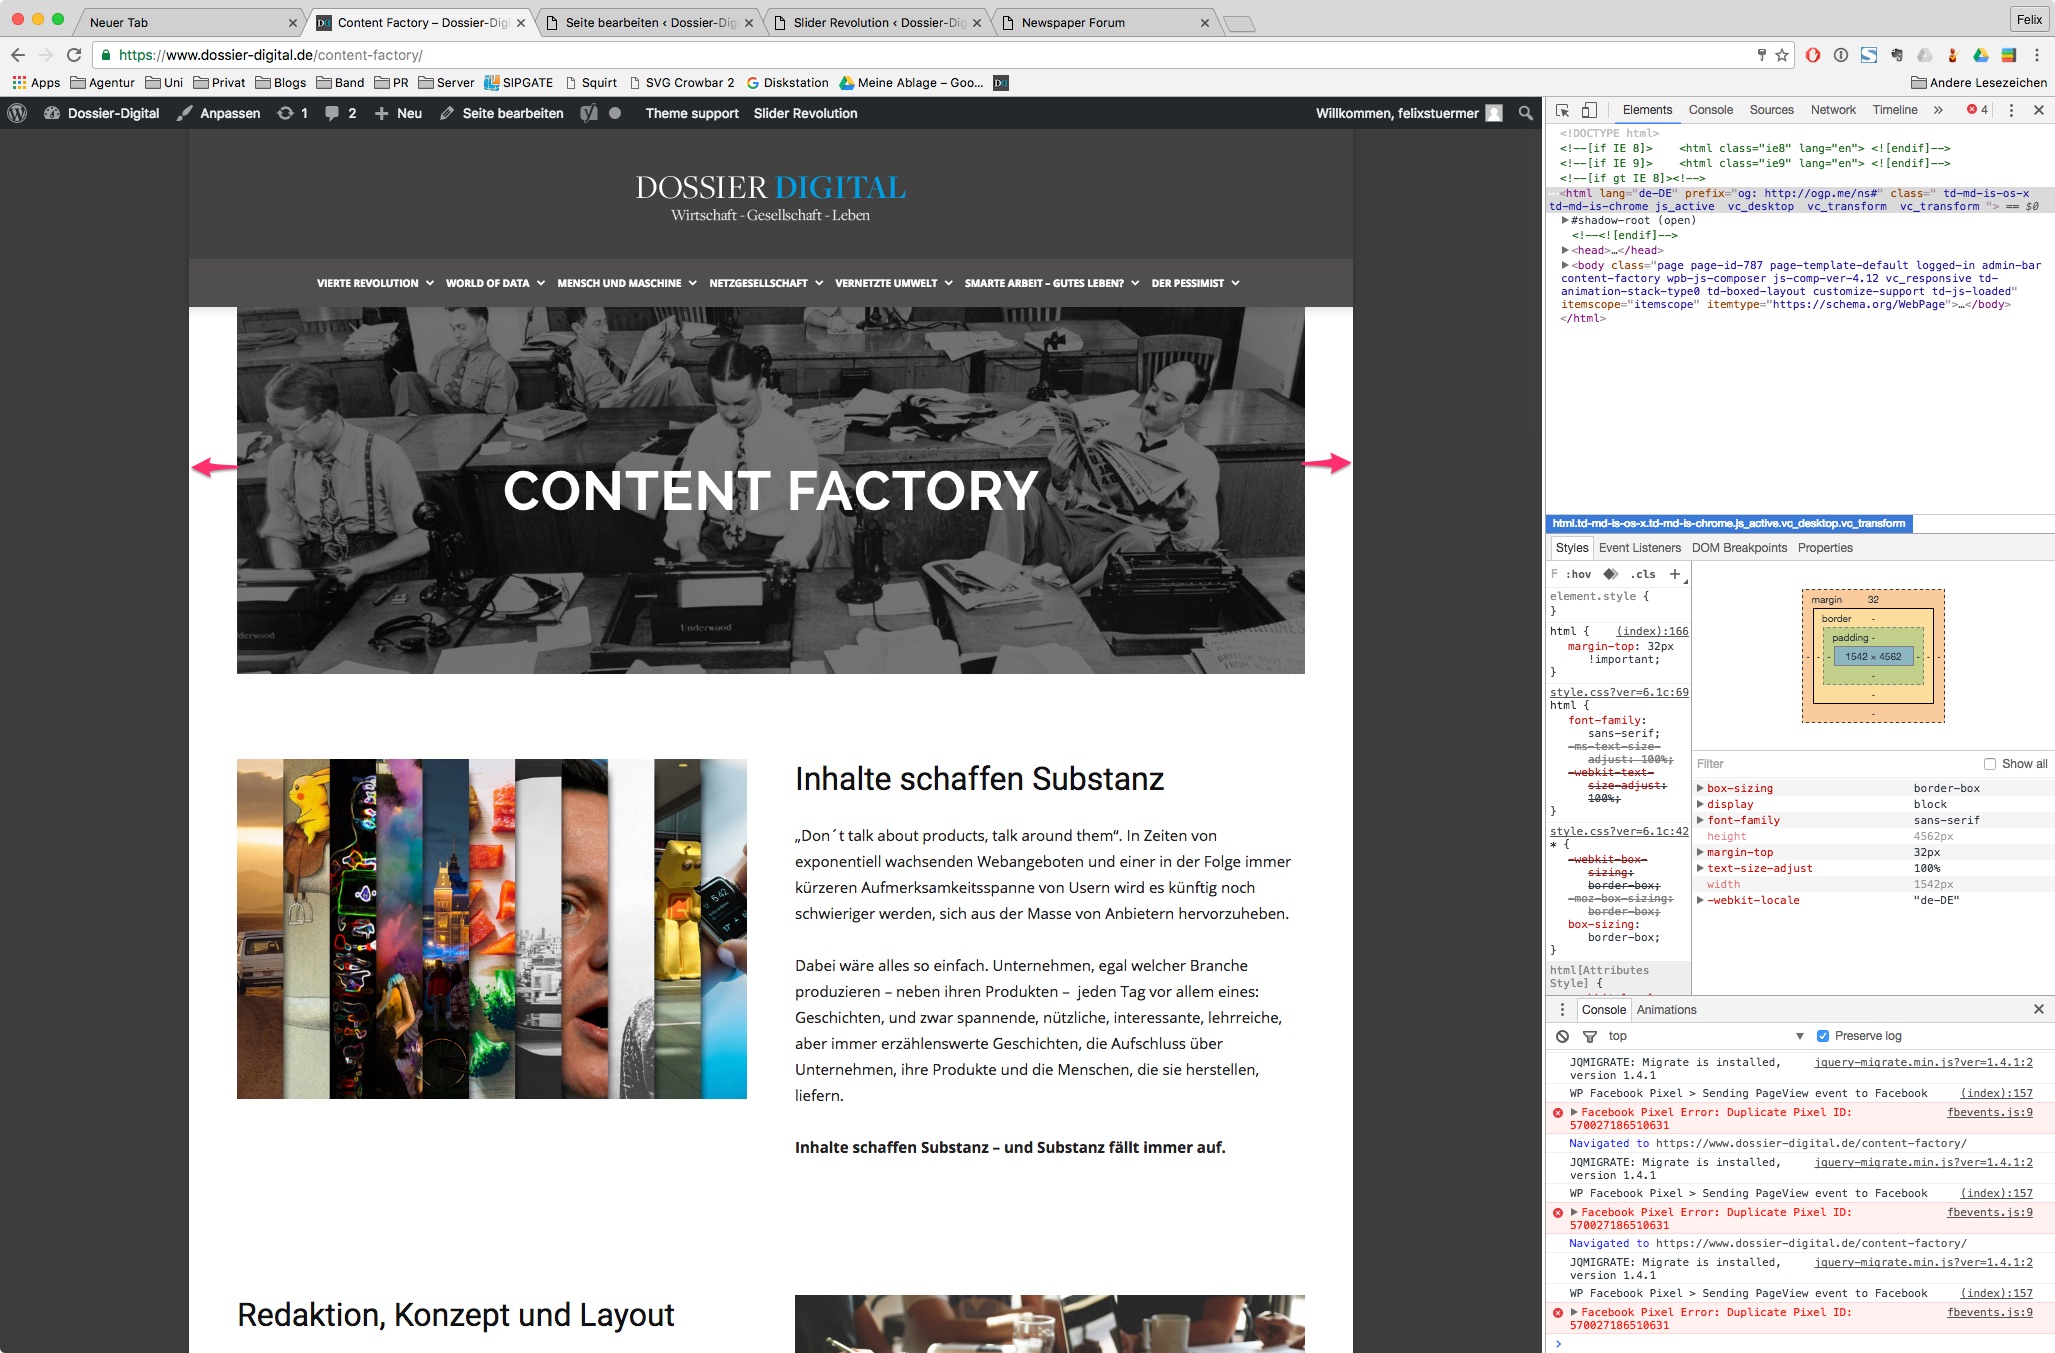2055x1353 pixels.
Task: Click the Andere Lesezeichen bookmarks folder
Action: 1979,83
